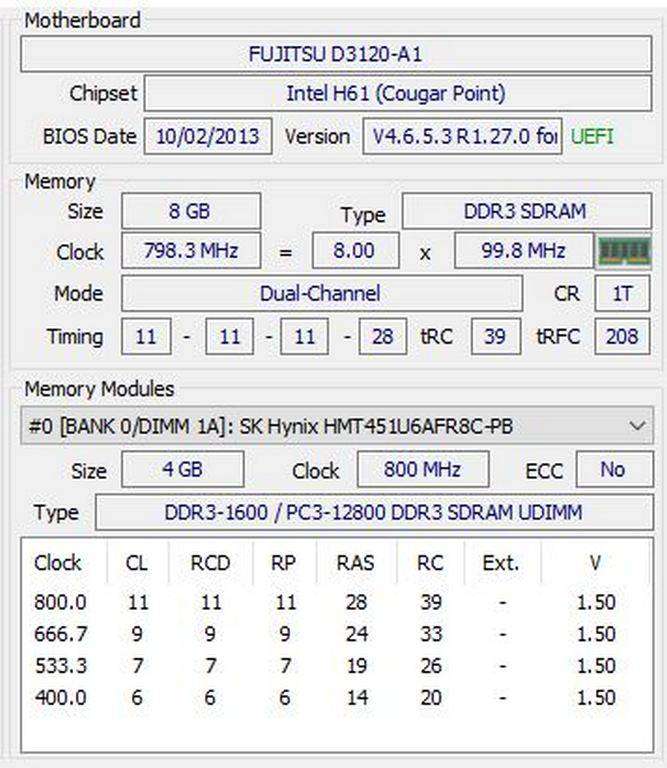Click the green UEFI label
The height and width of the screenshot is (768, 667).
[592, 136]
